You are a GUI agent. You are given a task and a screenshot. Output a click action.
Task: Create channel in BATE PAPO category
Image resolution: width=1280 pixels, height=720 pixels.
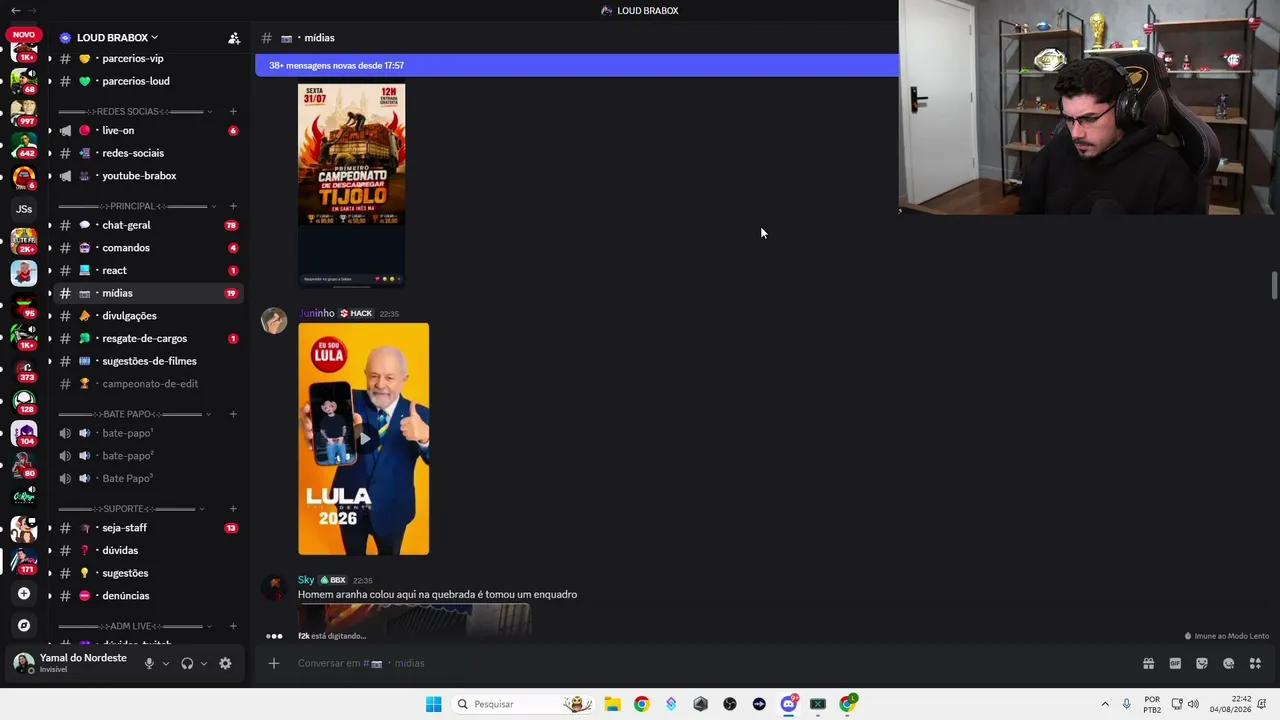[x=233, y=414]
